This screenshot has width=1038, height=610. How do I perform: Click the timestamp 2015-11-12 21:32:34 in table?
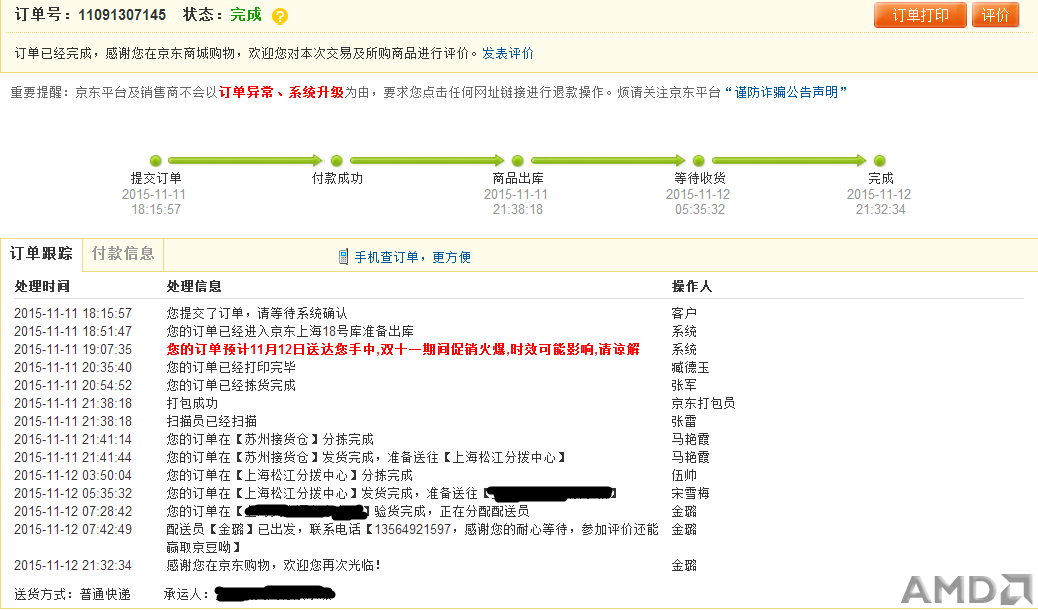pyautogui.click(x=73, y=566)
